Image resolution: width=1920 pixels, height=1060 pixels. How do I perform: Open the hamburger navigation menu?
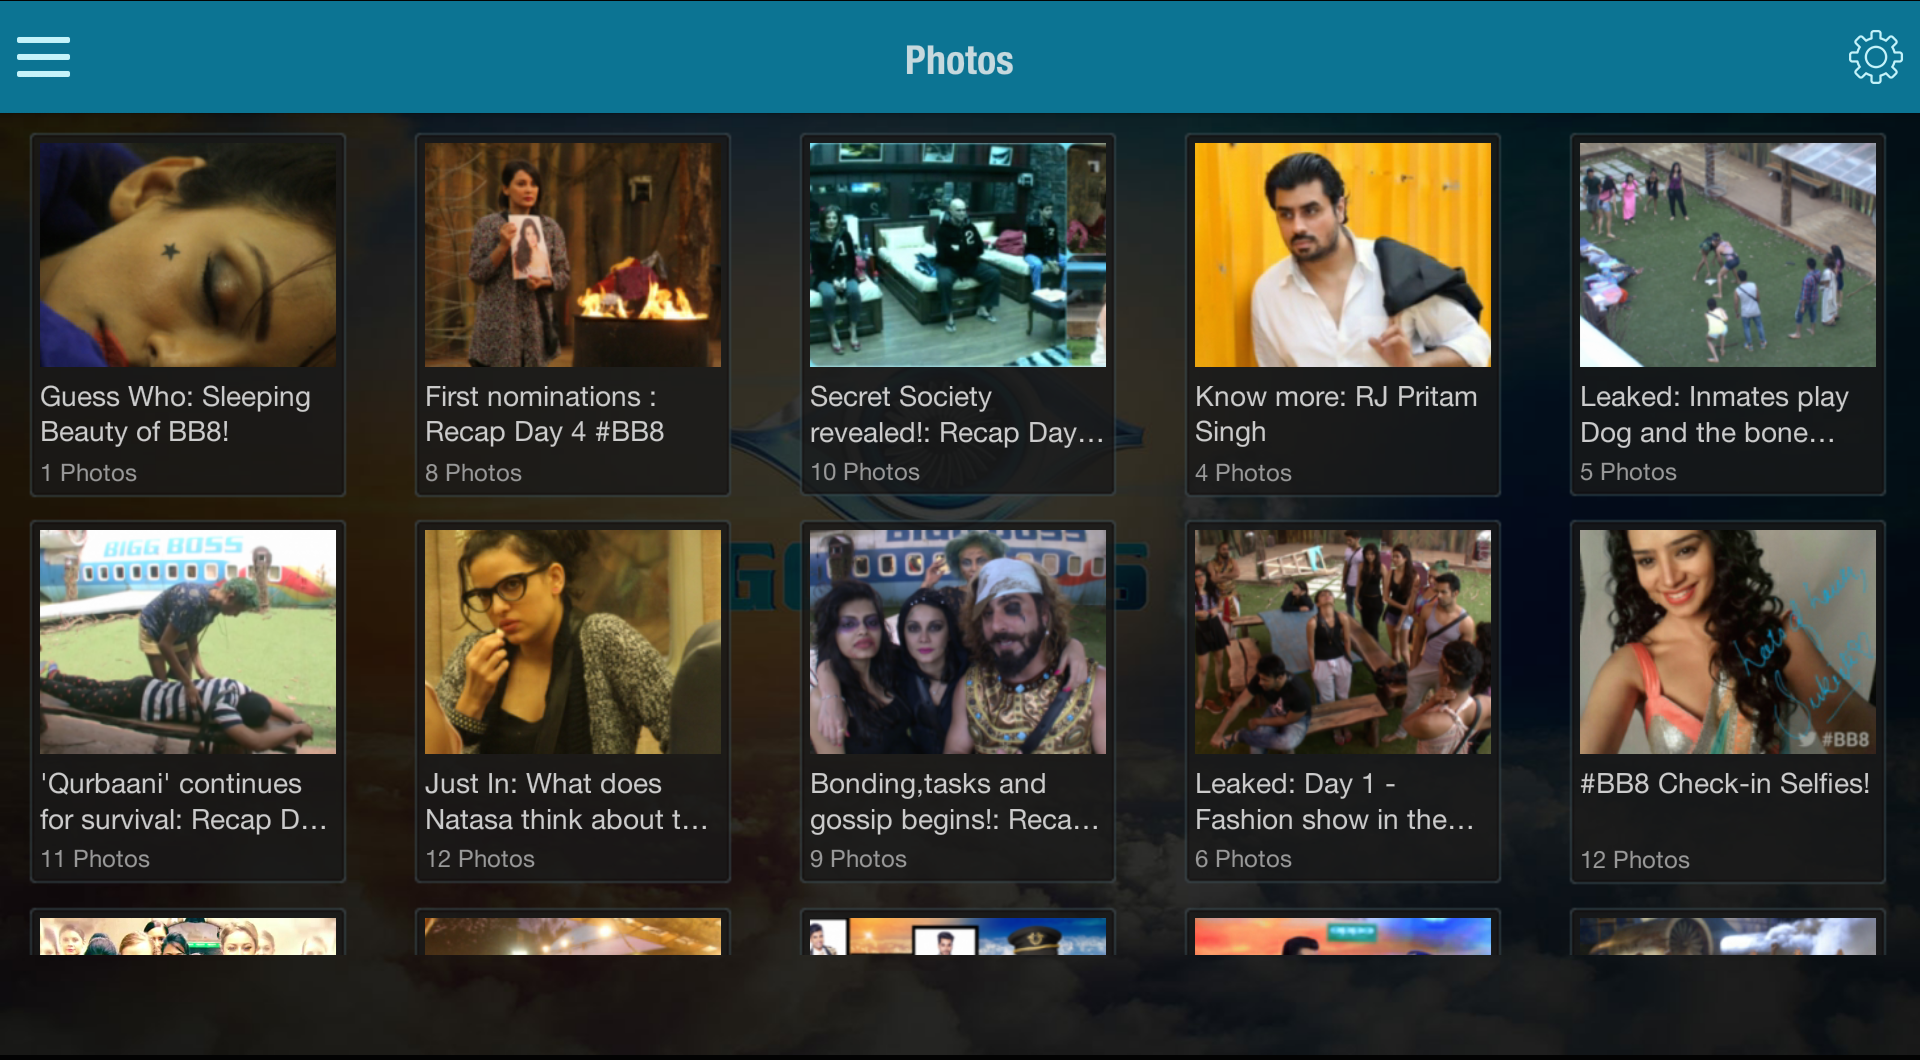click(x=43, y=57)
